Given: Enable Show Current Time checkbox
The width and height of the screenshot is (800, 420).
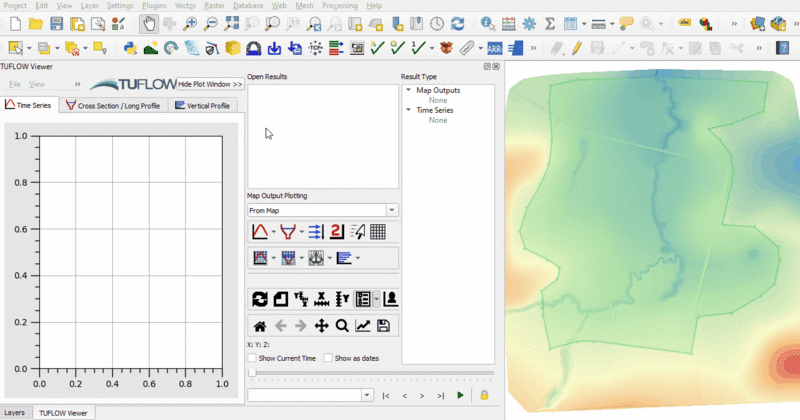Looking at the screenshot, I should (x=252, y=358).
